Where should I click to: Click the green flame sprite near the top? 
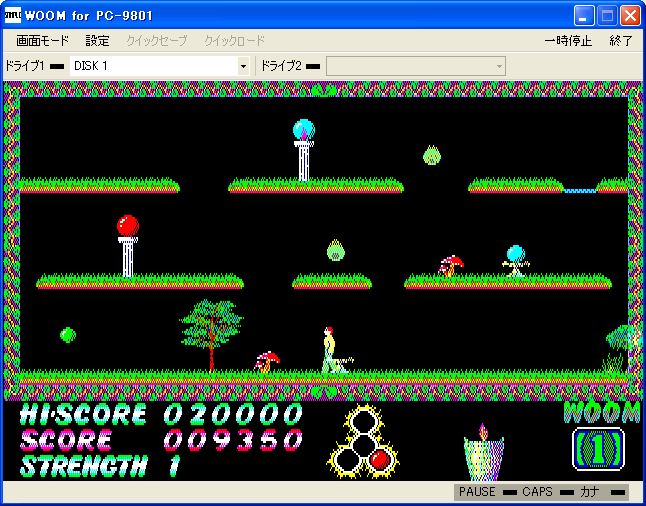[432, 155]
